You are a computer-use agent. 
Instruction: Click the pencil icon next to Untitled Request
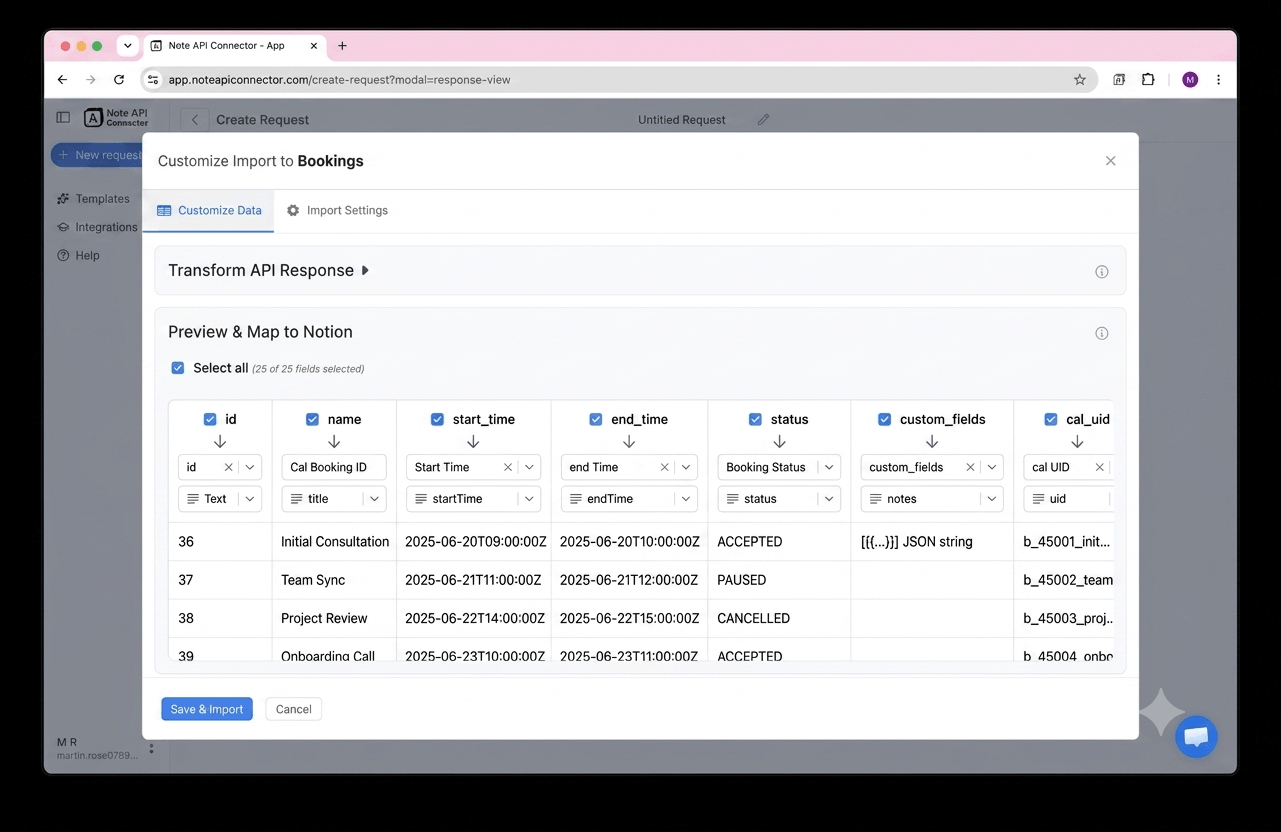click(763, 120)
